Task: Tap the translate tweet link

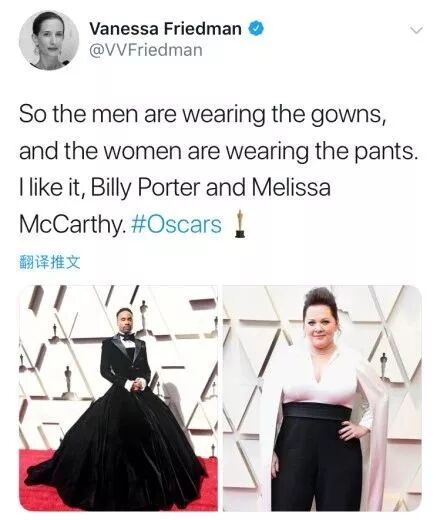Action: tap(49, 262)
